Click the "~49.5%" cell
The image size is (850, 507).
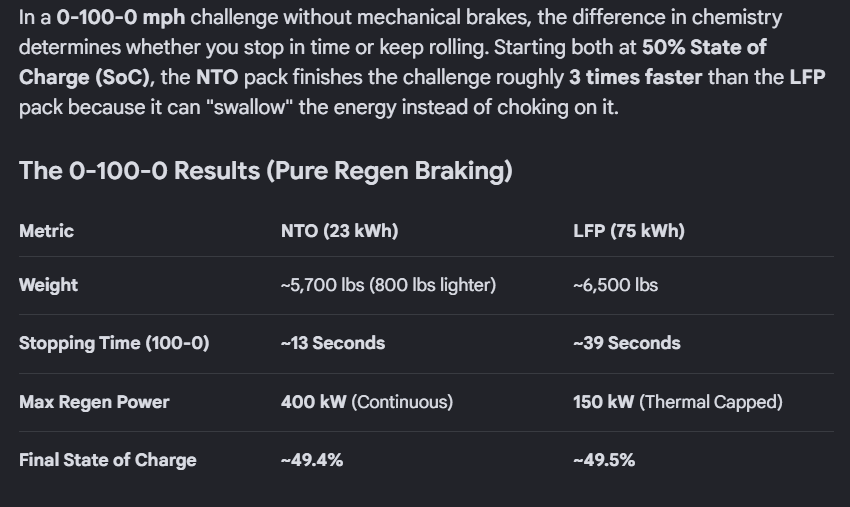603,460
